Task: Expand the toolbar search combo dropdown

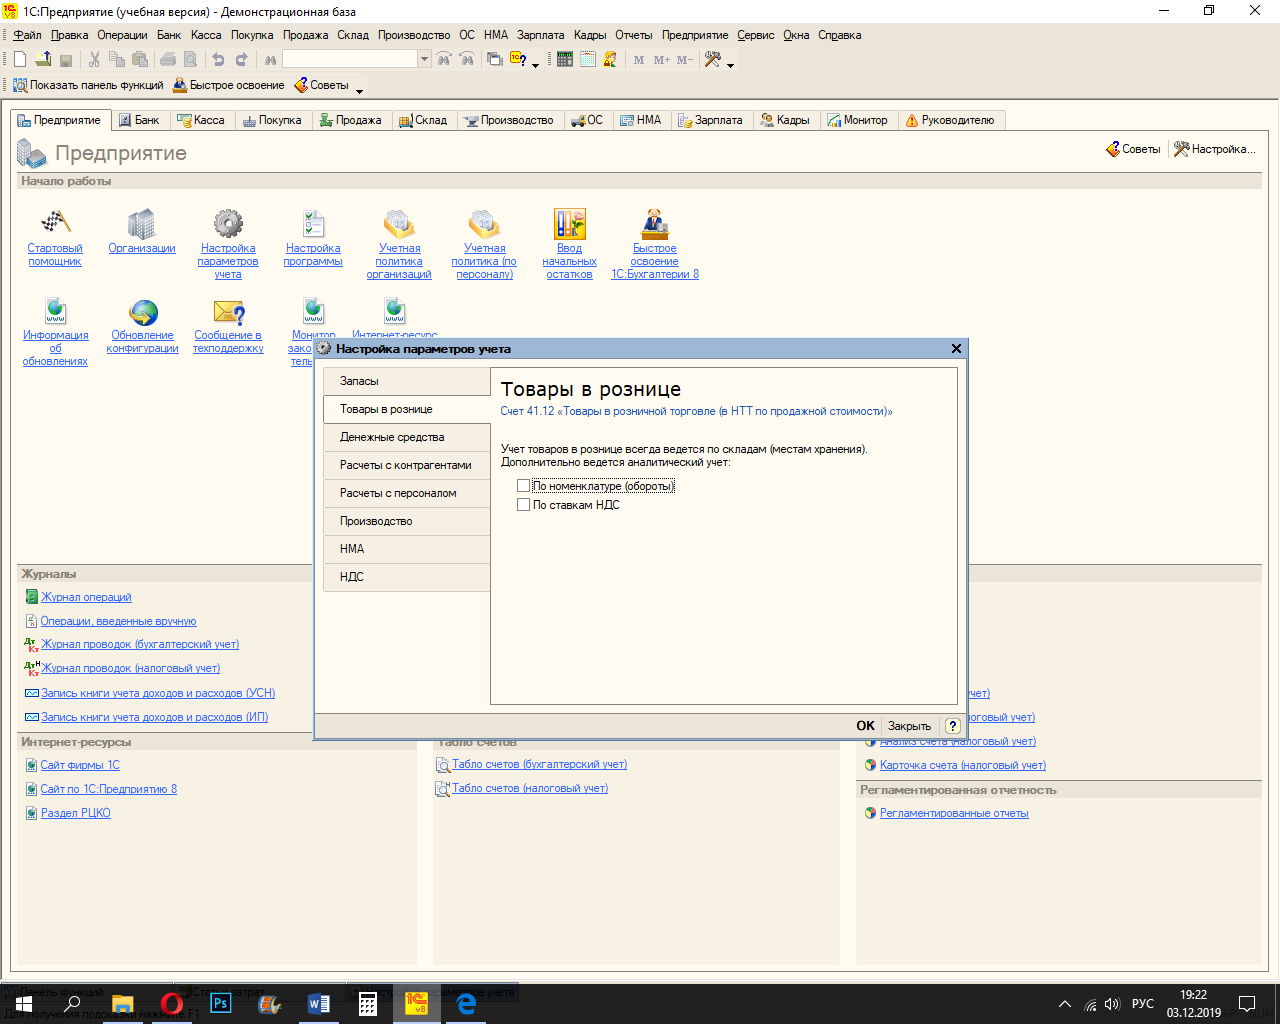Action: [424, 60]
